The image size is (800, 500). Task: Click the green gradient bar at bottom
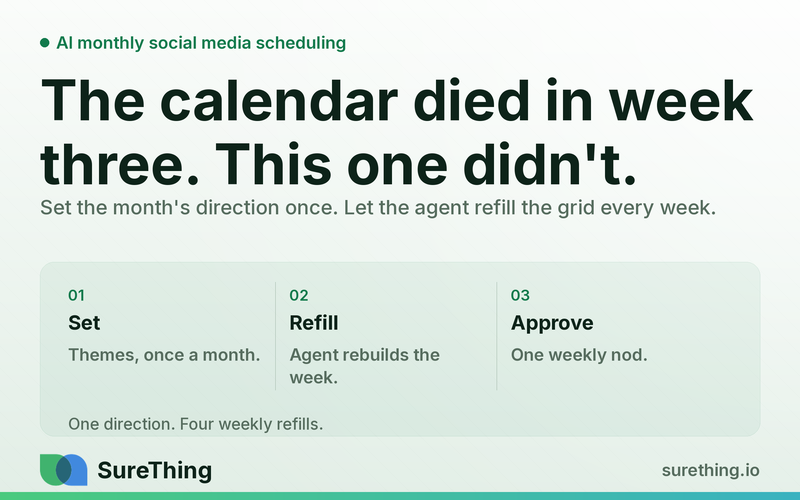[x=400, y=496]
